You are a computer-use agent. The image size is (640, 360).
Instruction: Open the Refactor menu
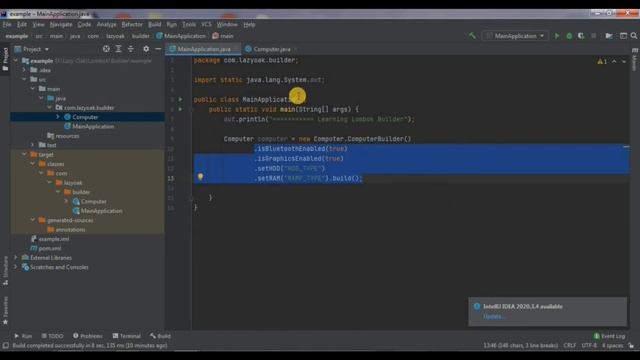132,24
